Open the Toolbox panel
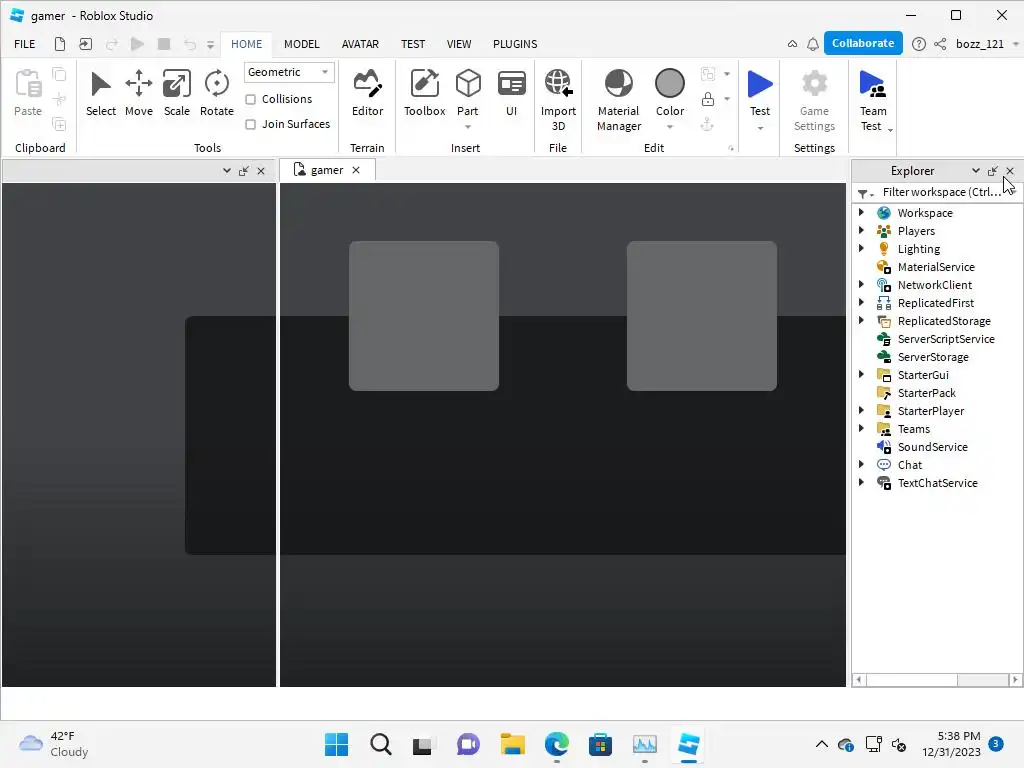Screen dimensions: 1024x768 424,93
